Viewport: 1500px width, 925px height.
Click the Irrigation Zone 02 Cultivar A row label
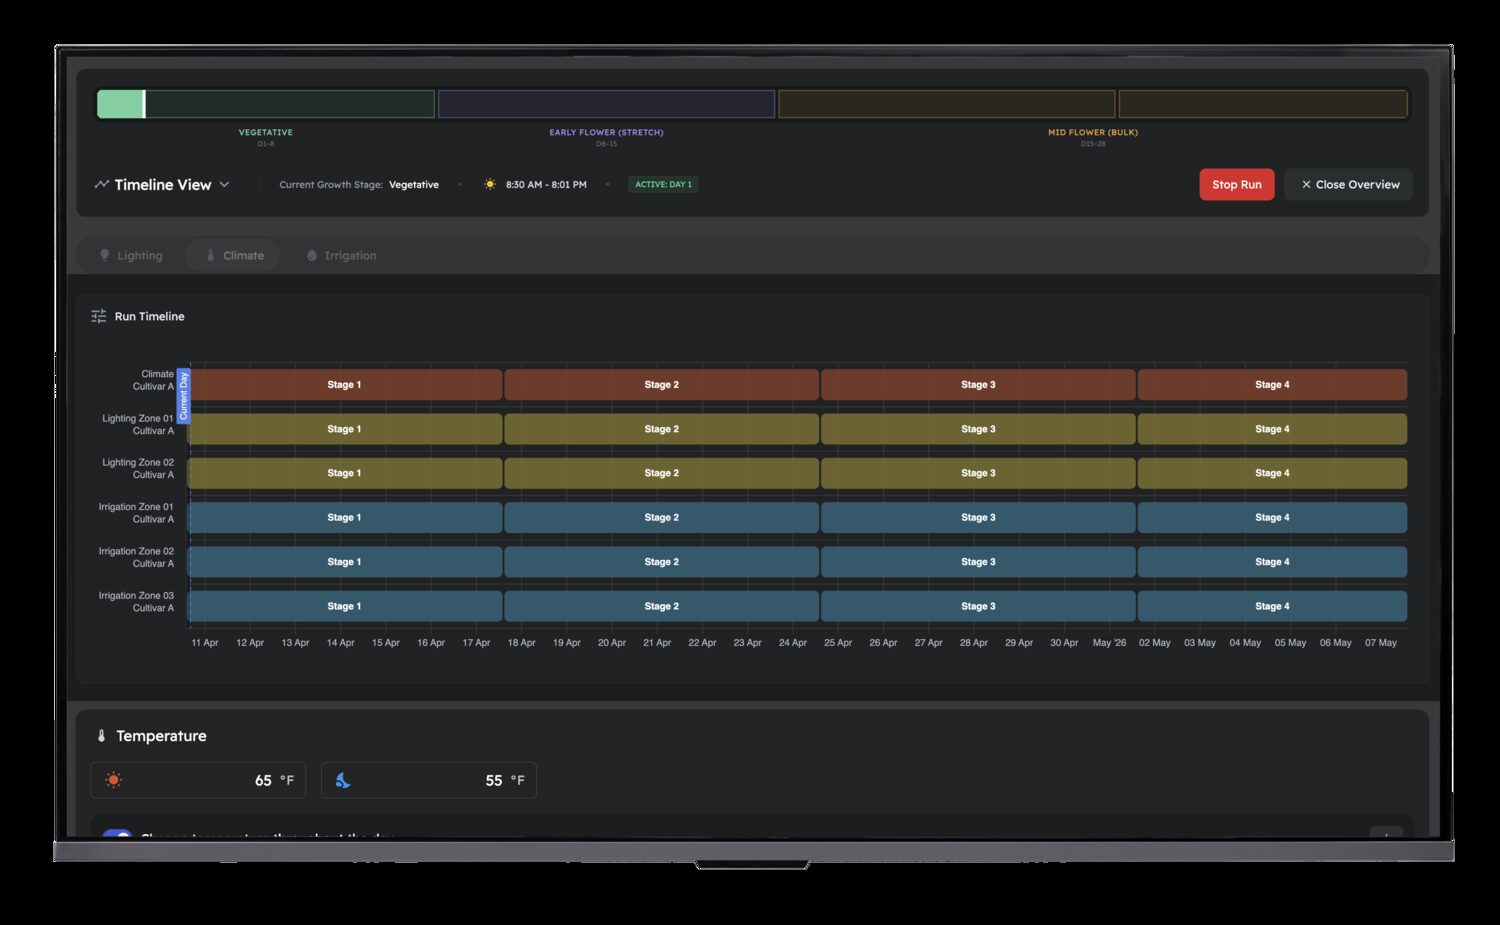pos(136,557)
